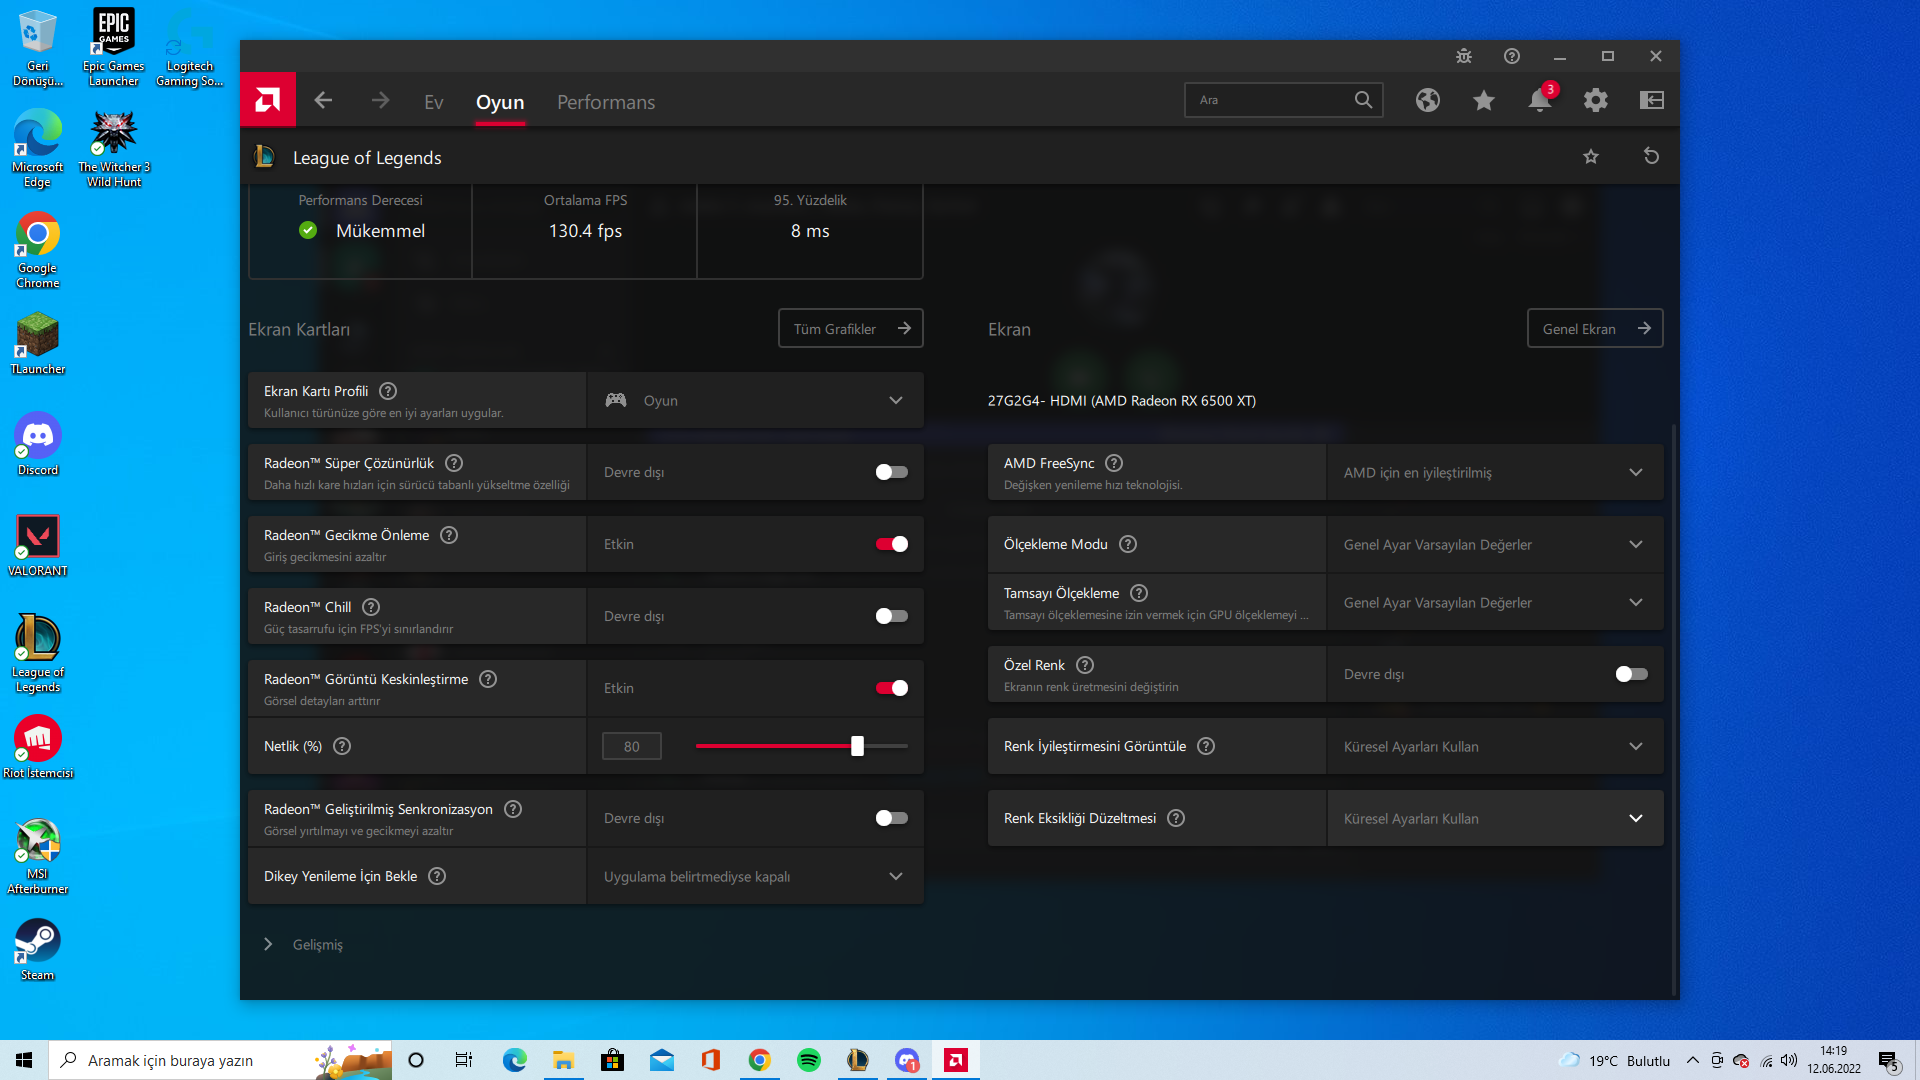Toggle Radeon™ Gecikme Önleme switch off
The width and height of the screenshot is (1920, 1080).
(x=891, y=543)
